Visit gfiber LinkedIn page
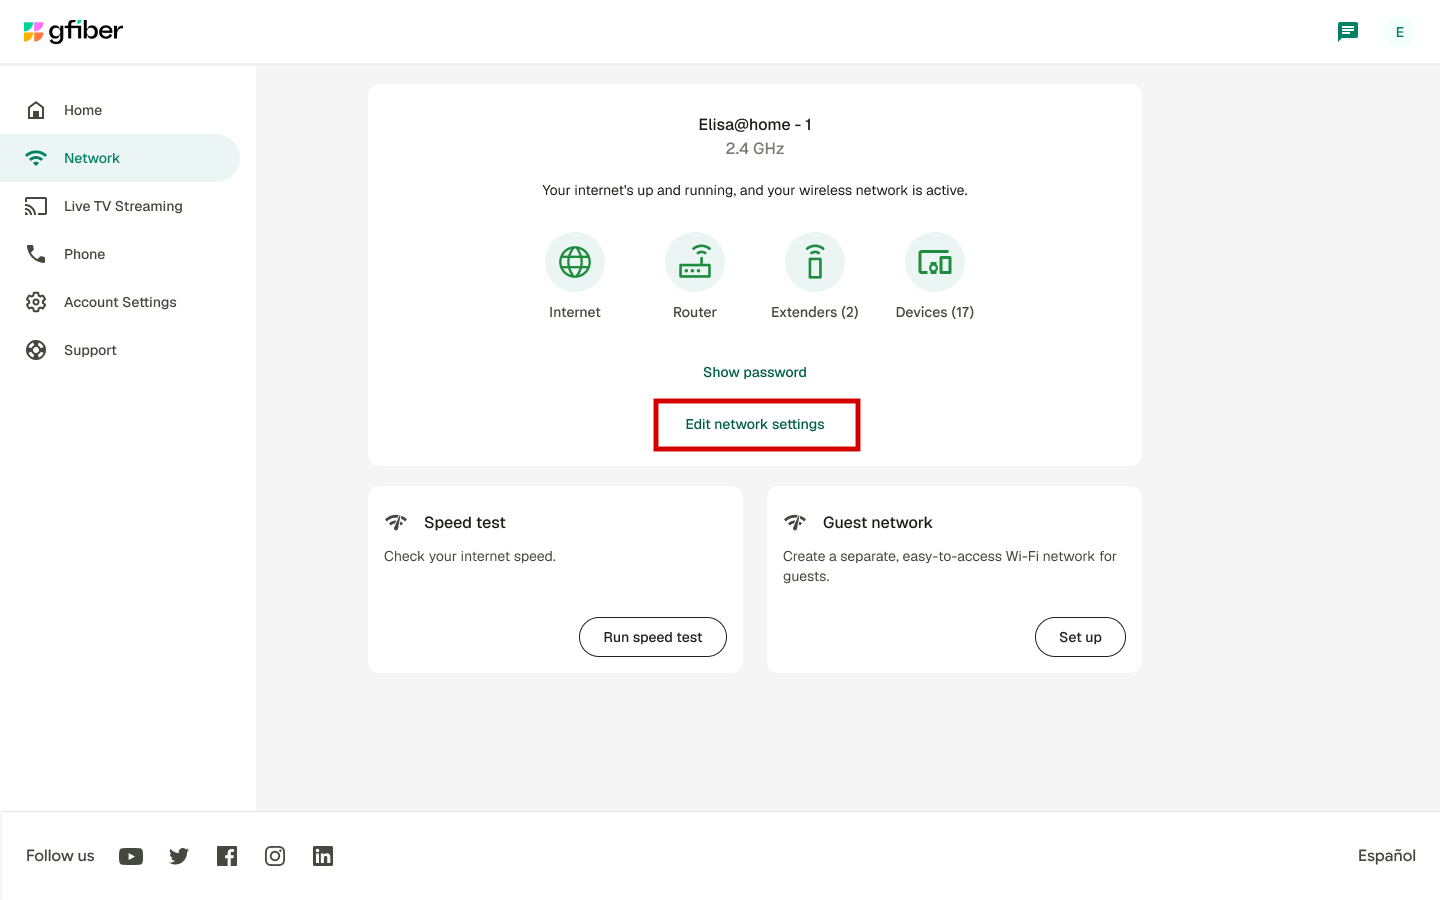This screenshot has height=900, width=1440. [323, 856]
